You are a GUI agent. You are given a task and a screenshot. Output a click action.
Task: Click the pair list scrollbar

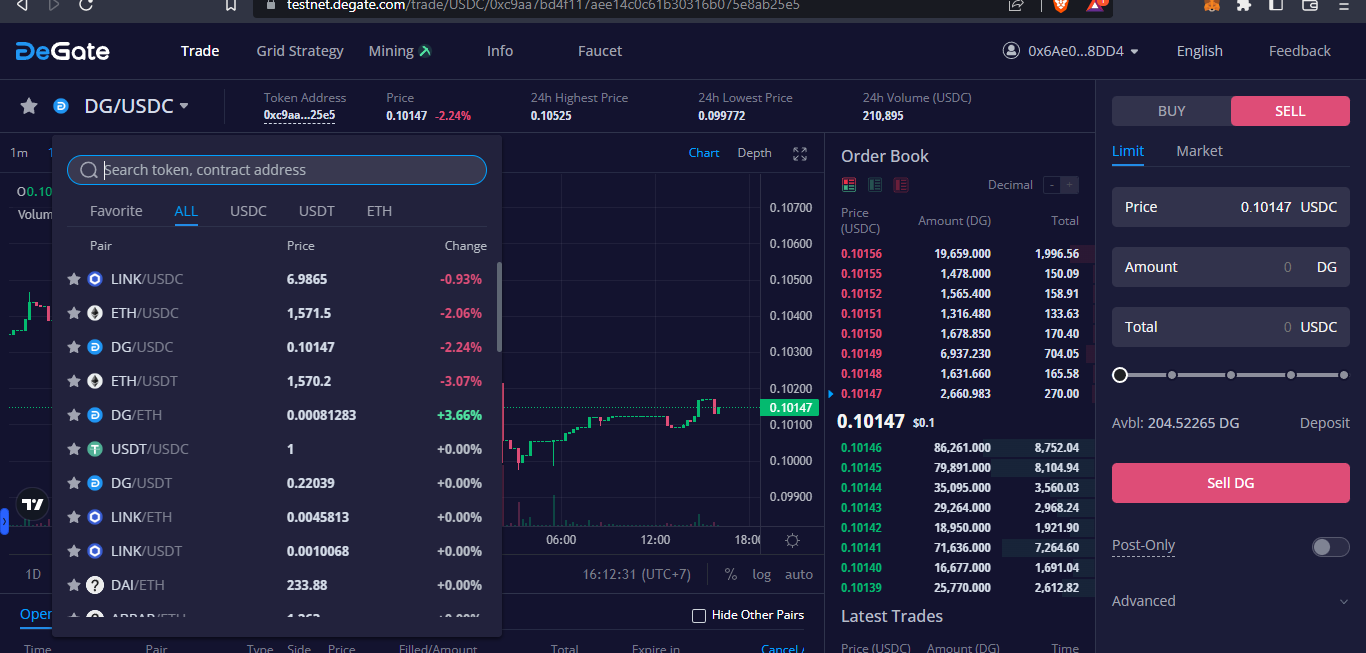[x=499, y=307]
